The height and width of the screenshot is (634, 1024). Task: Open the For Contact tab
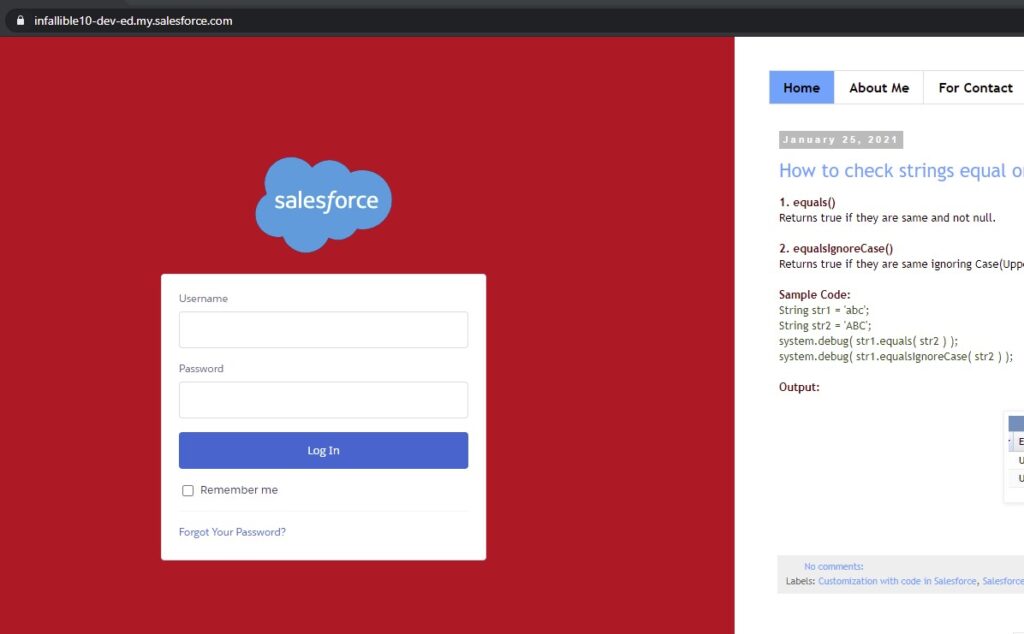[975, 87]
